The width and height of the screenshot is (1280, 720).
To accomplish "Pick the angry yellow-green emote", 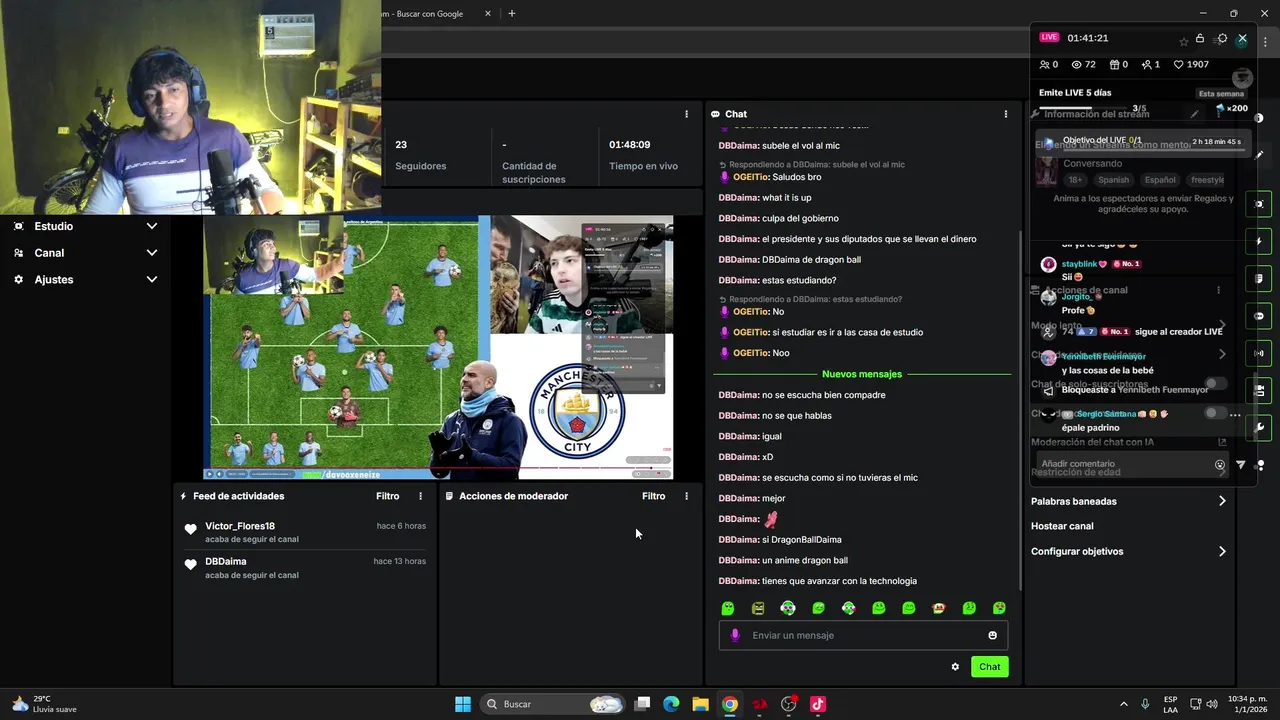I will (758, 608).
